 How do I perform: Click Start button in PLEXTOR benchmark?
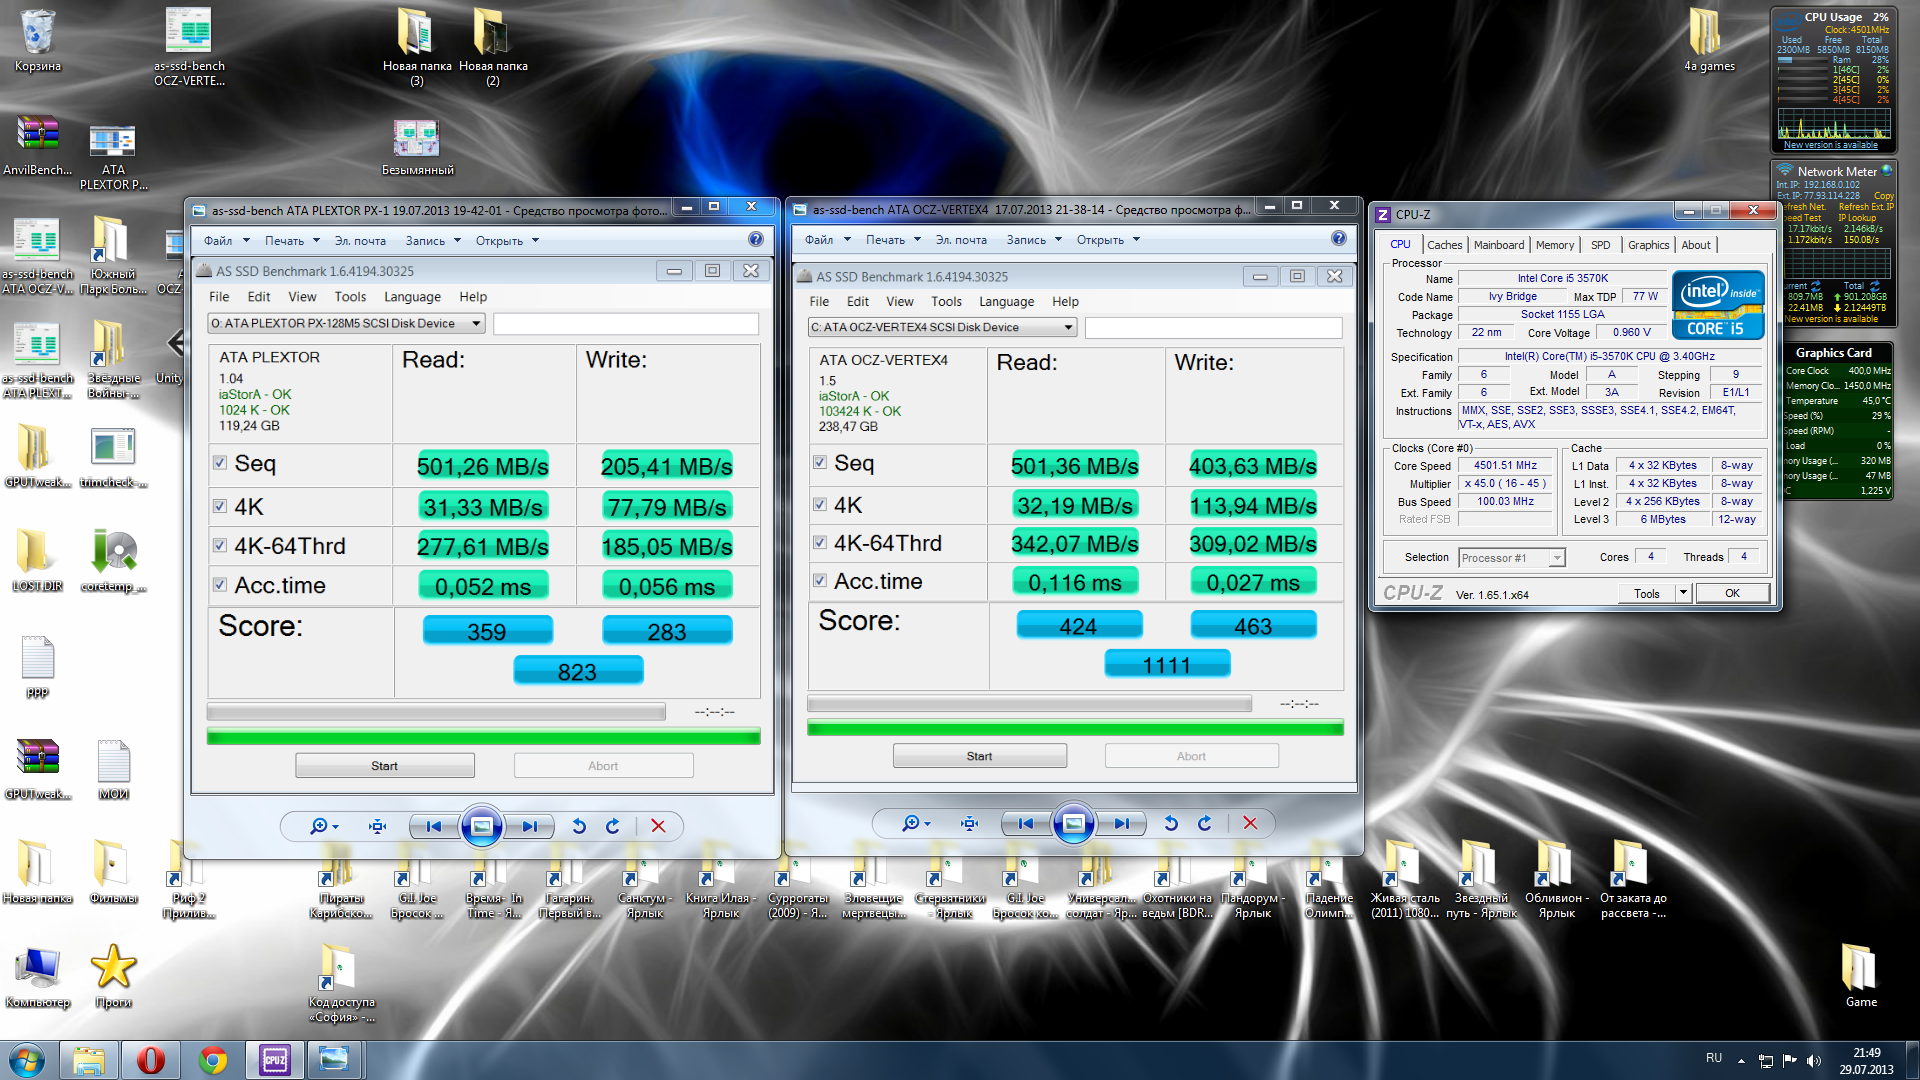pyautogui.click(x=385, y=766)
